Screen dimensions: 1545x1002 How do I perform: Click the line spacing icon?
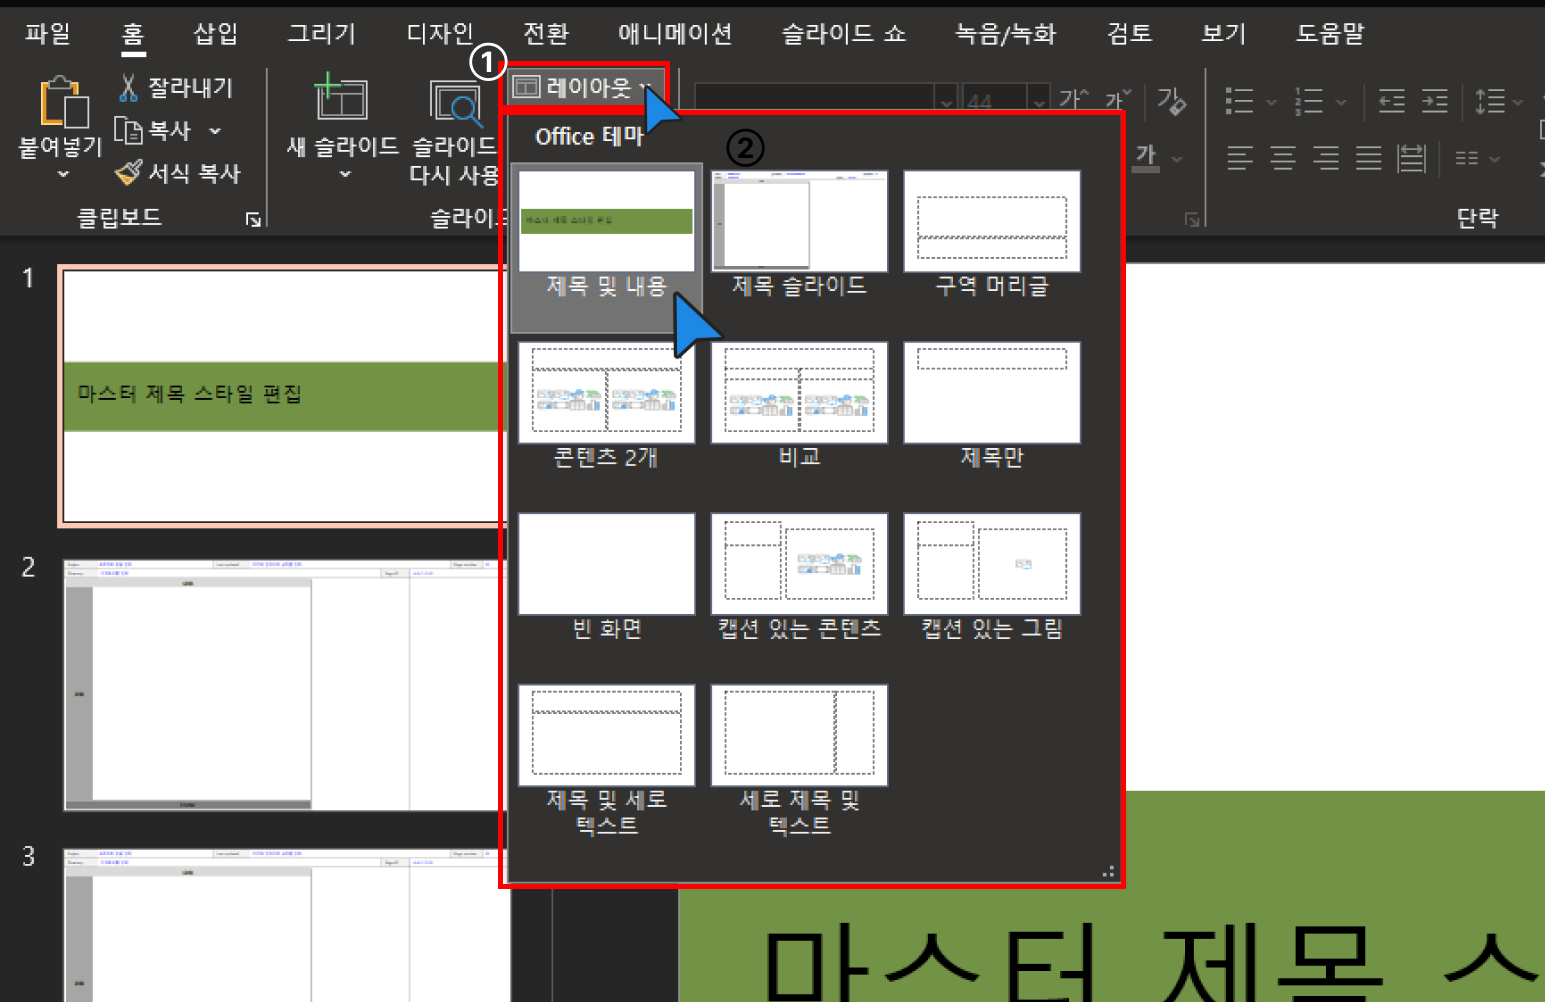point(1490,100)
